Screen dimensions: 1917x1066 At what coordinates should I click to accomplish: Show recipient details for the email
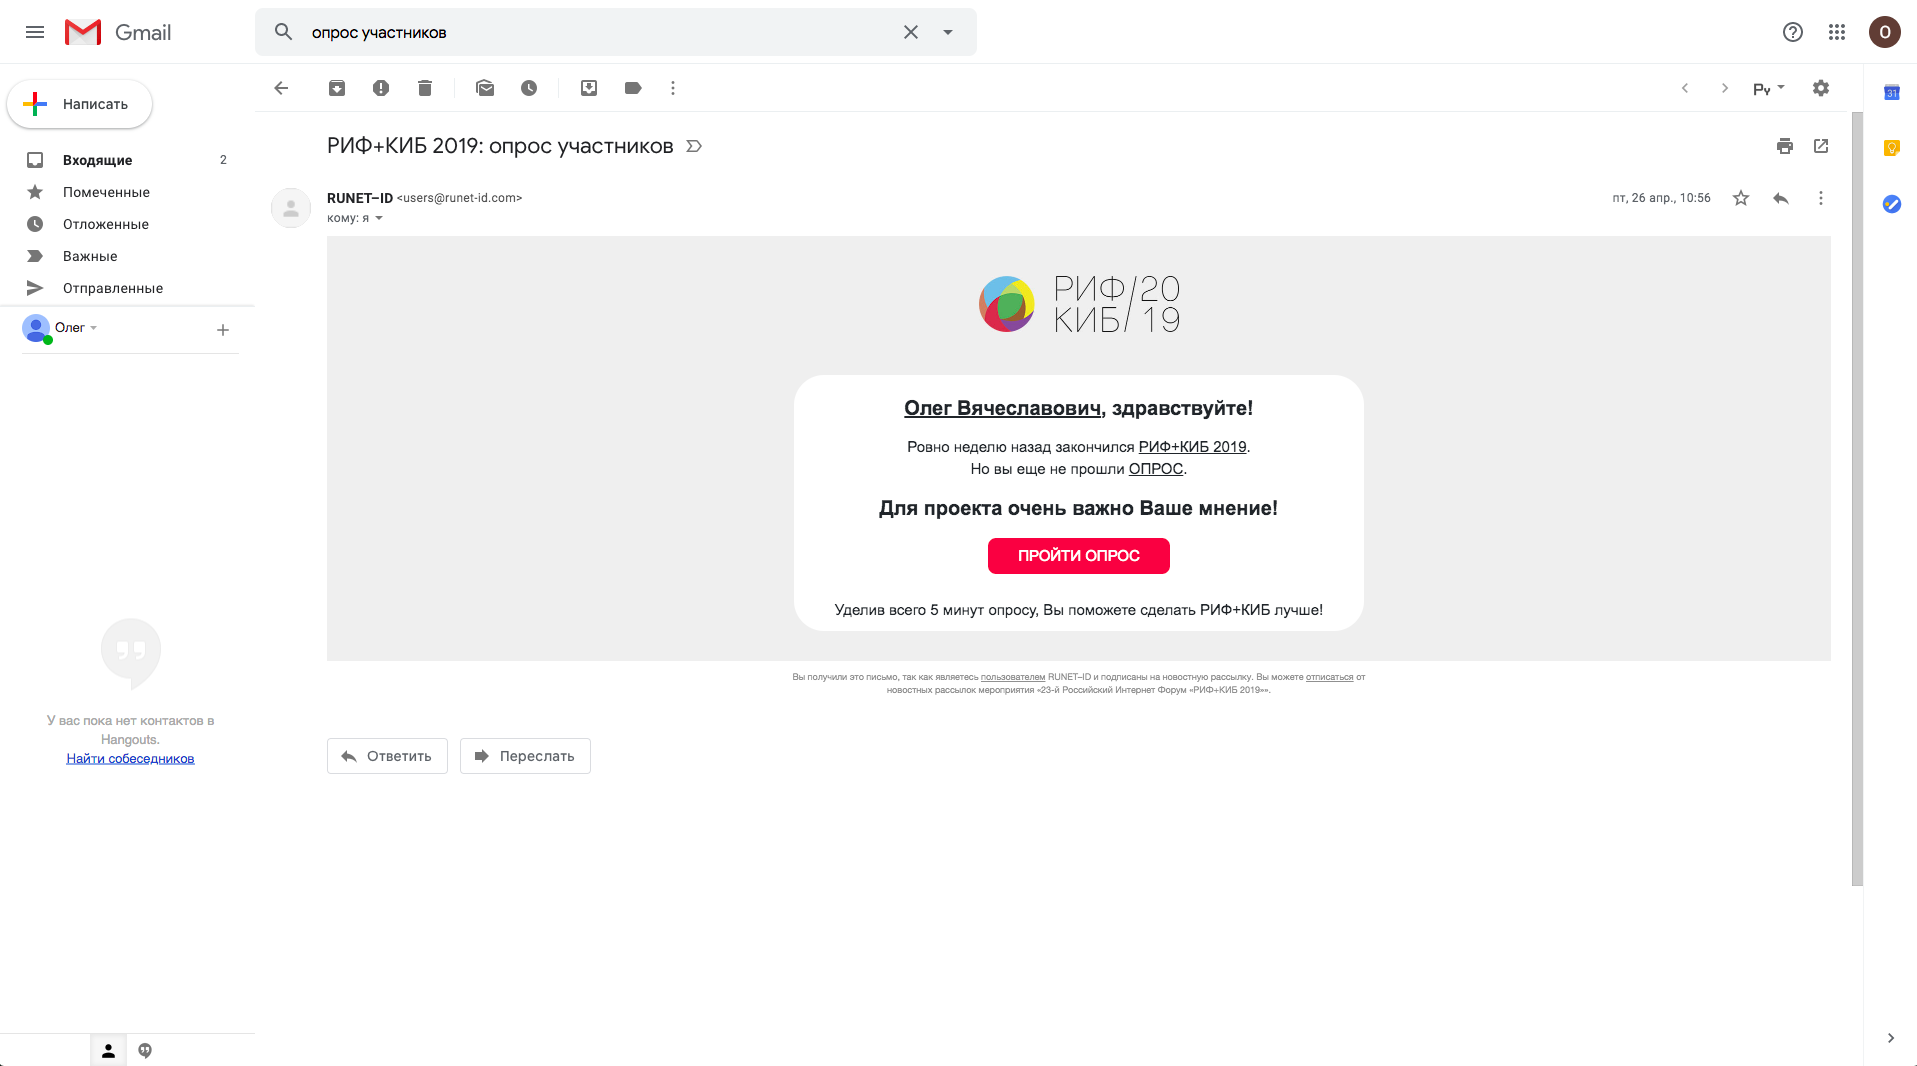coord(378,218)
